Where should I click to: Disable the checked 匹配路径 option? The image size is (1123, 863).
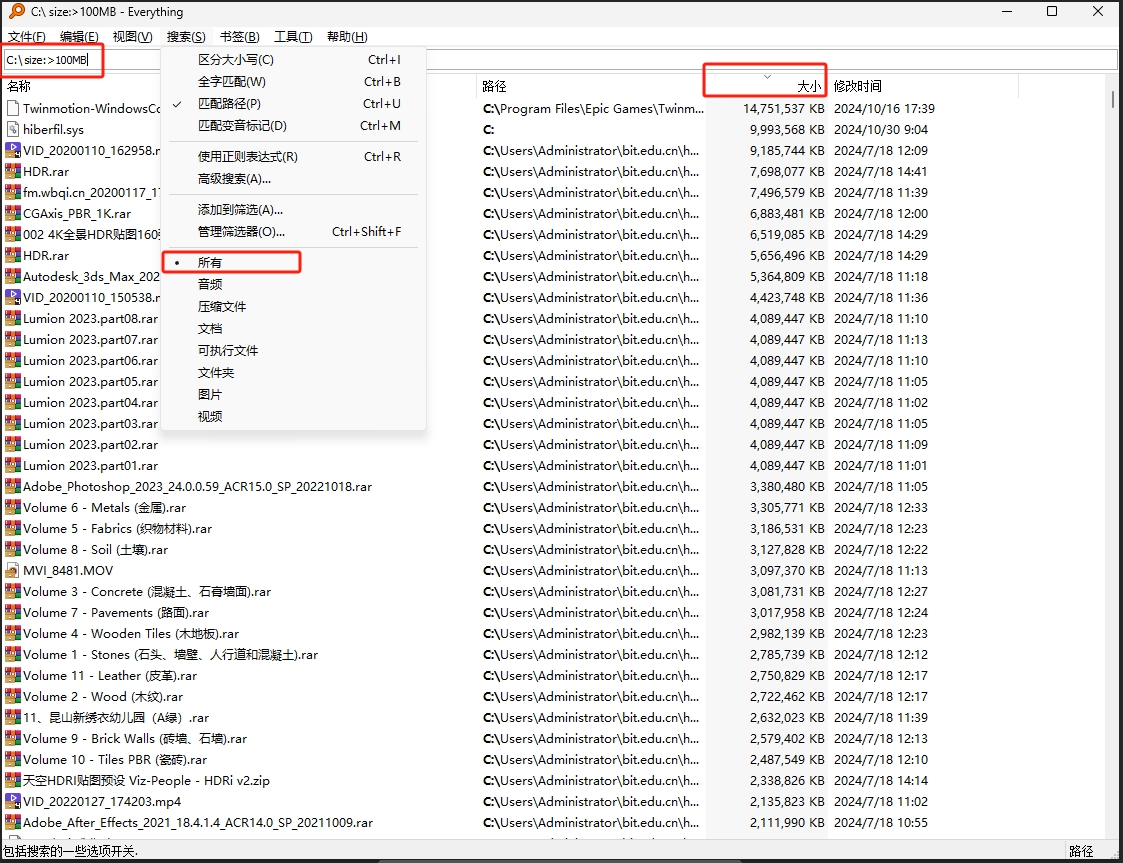(x=294, y=104)
